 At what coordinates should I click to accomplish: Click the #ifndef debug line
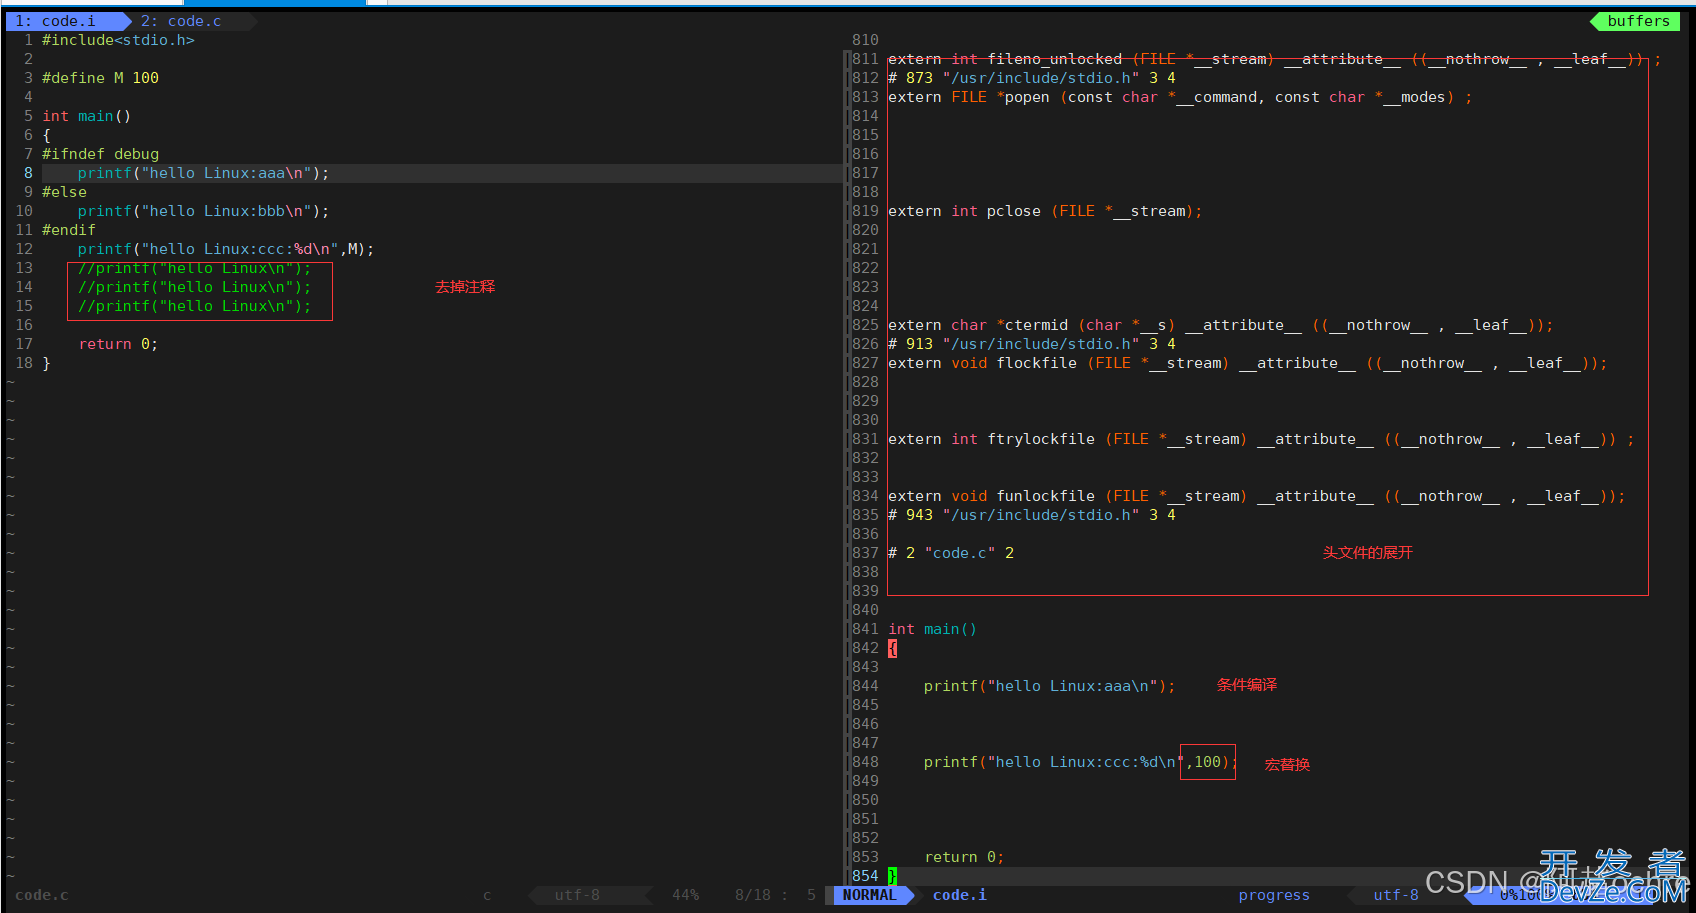tap(100, 154)
